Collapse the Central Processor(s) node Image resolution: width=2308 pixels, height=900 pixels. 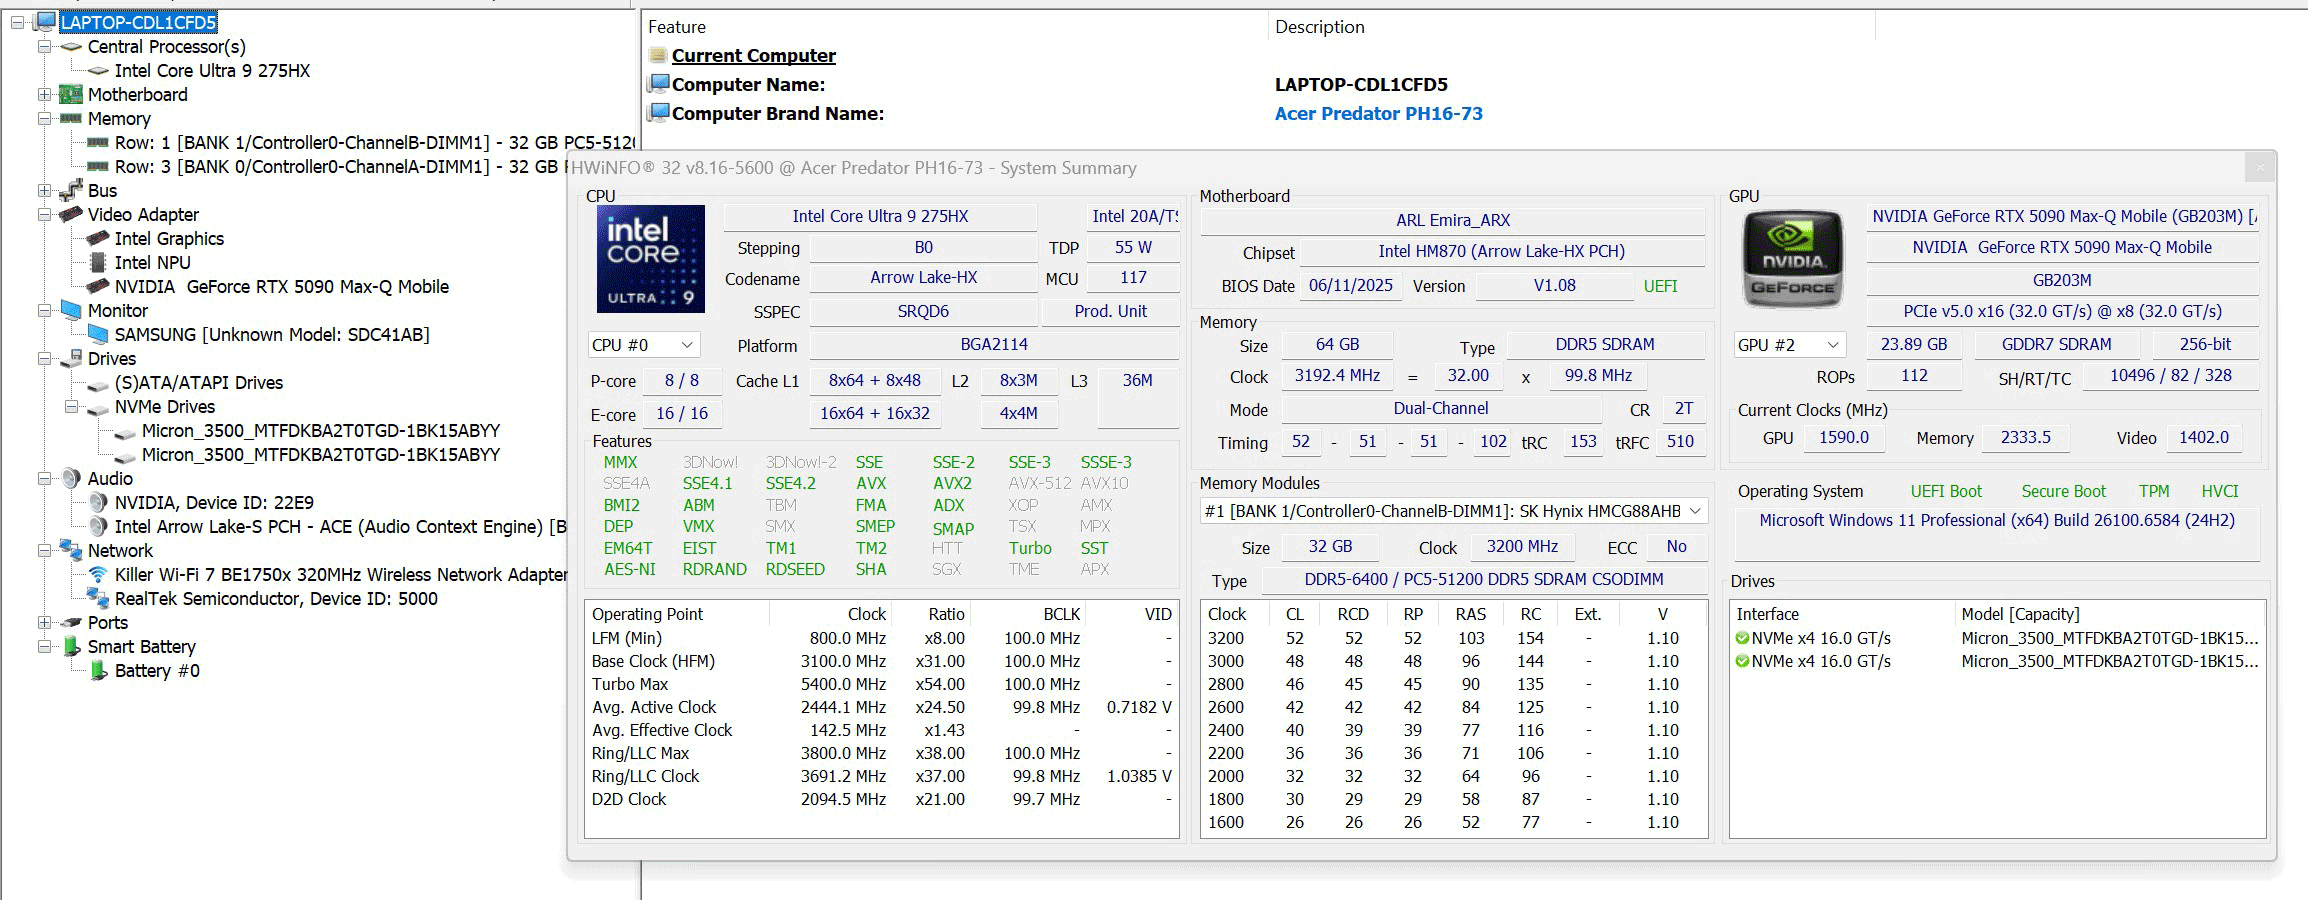click(x=44, y=47)
